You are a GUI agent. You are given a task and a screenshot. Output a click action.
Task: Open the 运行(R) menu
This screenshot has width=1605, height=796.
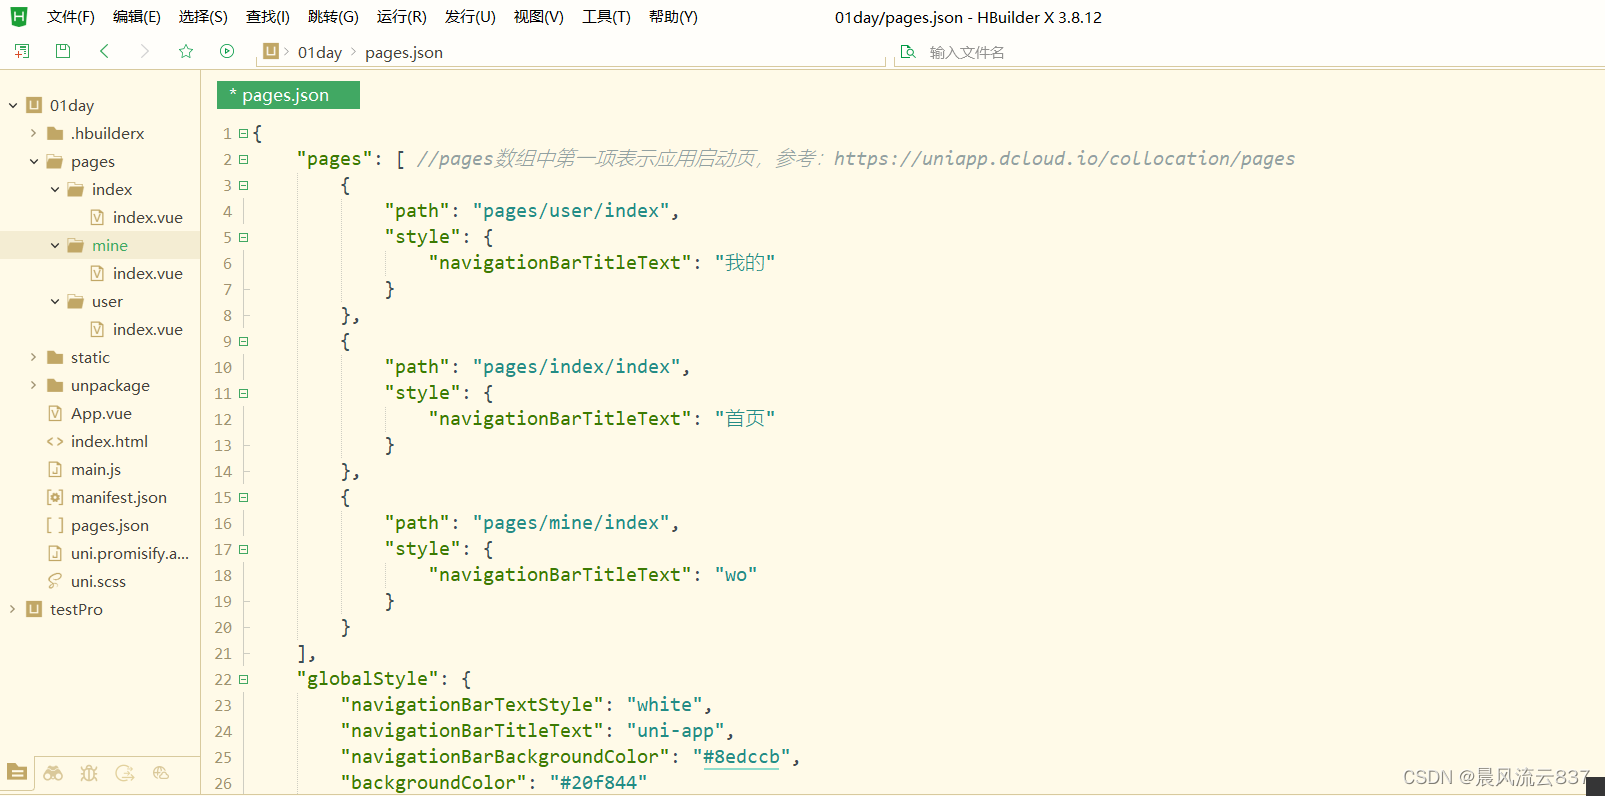pos(402,17)
